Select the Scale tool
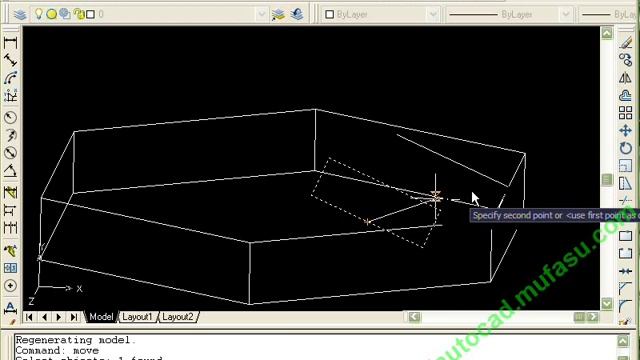640x360 pixels. tap(625, 166)
